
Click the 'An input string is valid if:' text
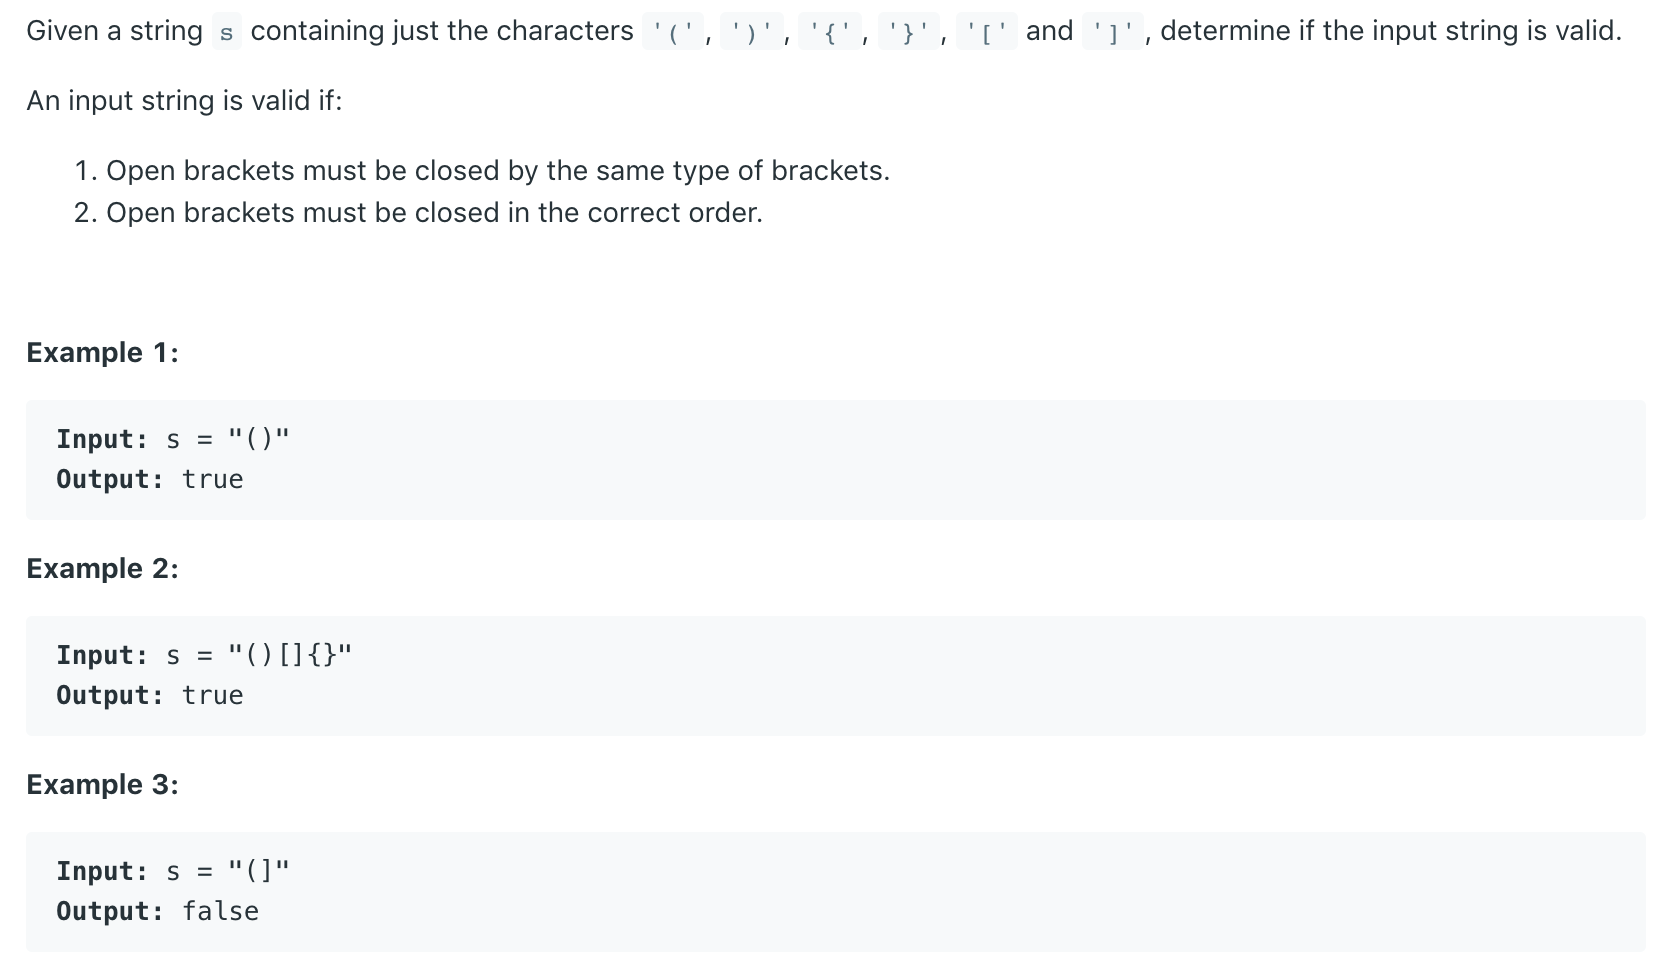point(184,101)
